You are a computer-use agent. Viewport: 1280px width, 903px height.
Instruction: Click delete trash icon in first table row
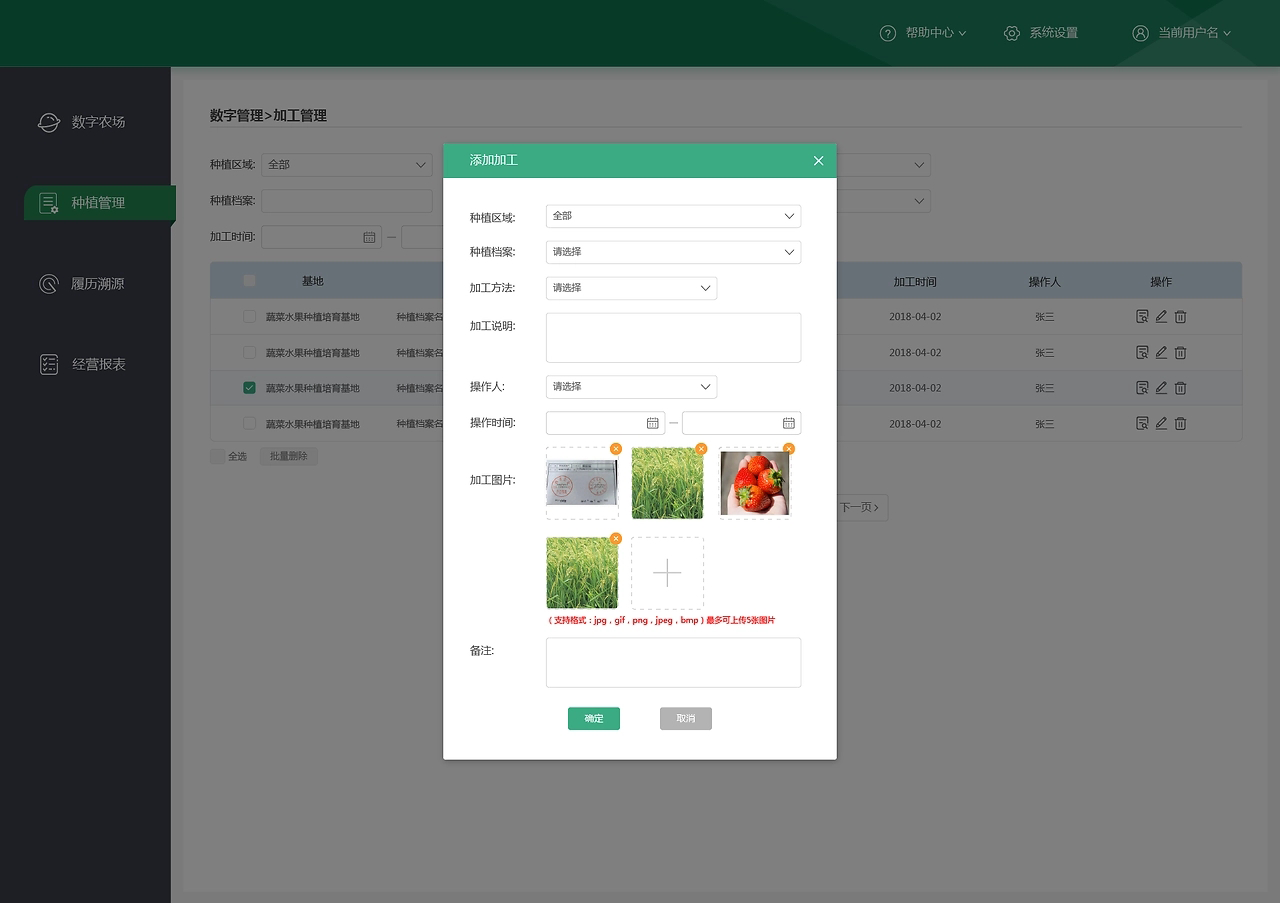tap(1180, 317)
